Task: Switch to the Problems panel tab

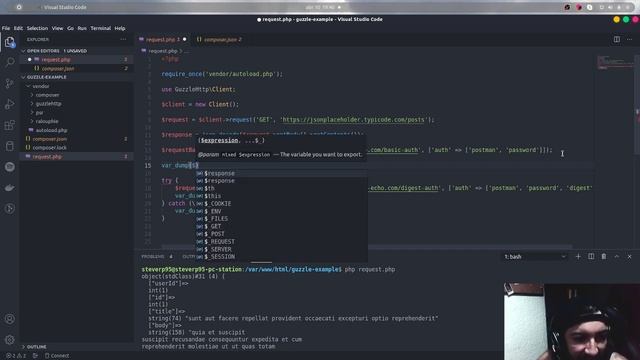Action: (157, 256)
